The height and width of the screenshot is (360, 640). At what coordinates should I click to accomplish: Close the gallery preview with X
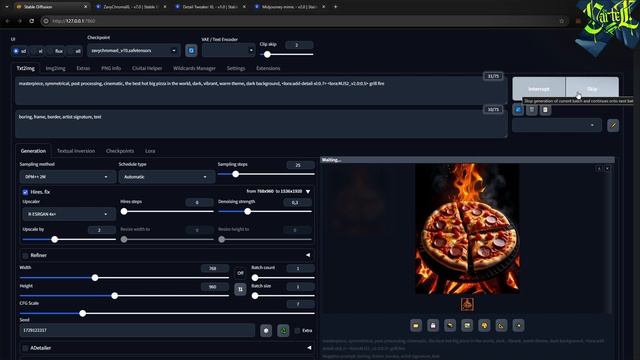(x=607, y=169)
